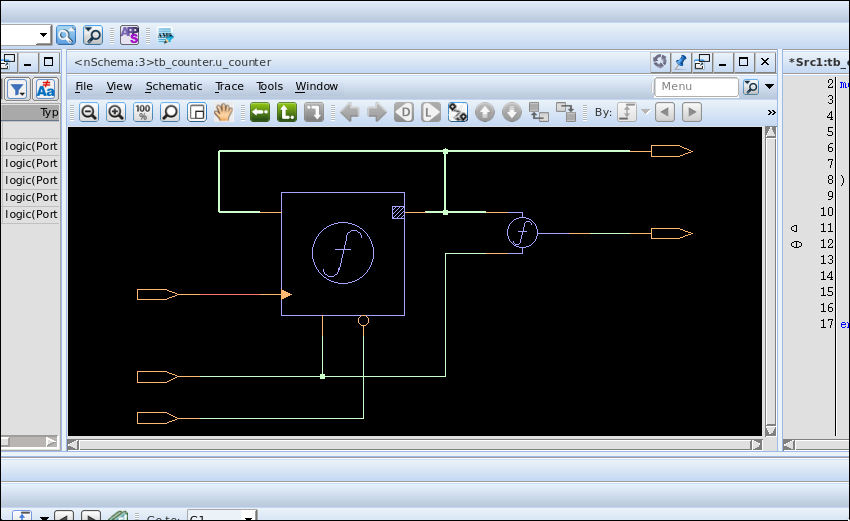
Task: Undock the nSchema window
Action: tap(702, 62)
